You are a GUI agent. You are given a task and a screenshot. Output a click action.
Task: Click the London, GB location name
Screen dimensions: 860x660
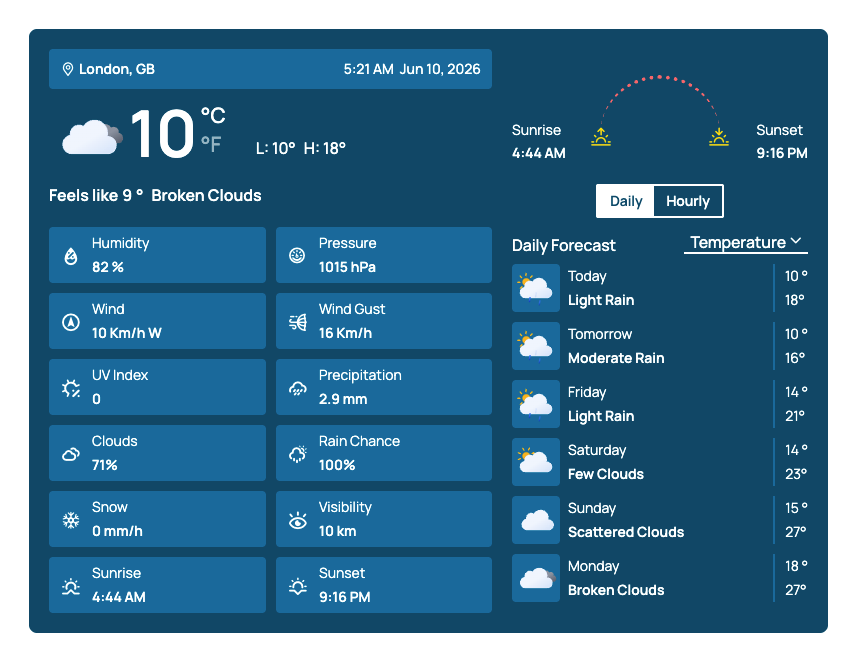point(117,69)
